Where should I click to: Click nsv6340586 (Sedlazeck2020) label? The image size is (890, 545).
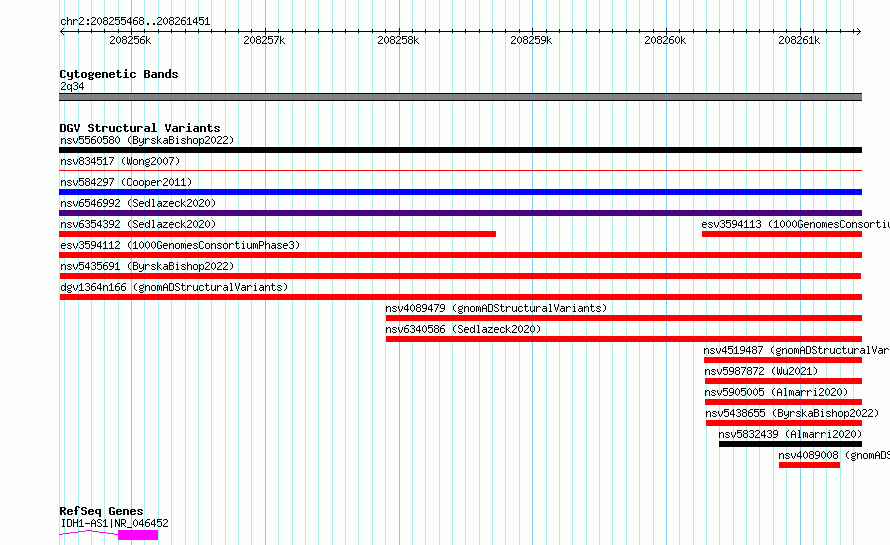463,329
